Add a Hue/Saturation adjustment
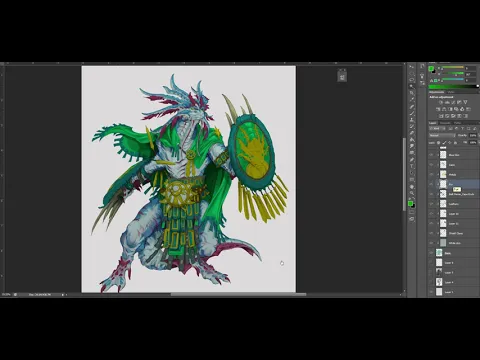Image resolution: width=480 pixels, height=360 pixels. point(438,109)
